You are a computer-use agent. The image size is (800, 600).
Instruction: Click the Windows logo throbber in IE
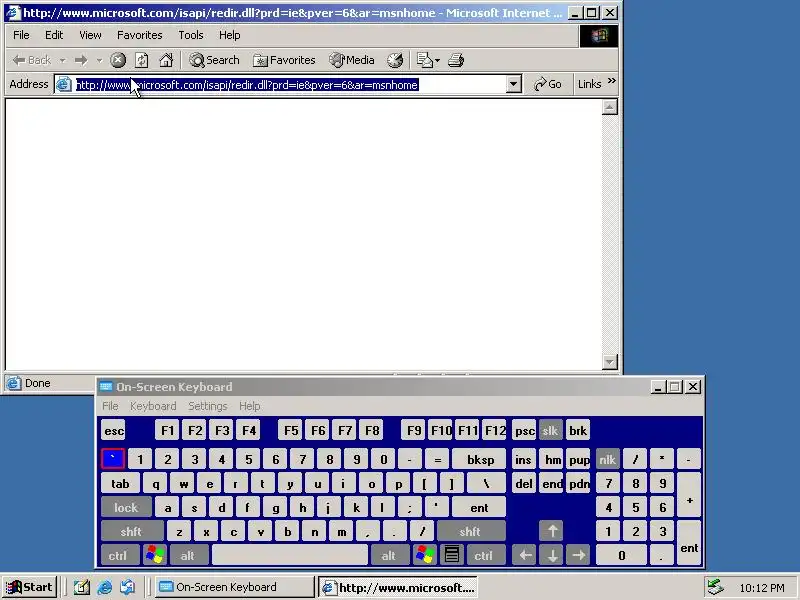(x=598, y=36)
